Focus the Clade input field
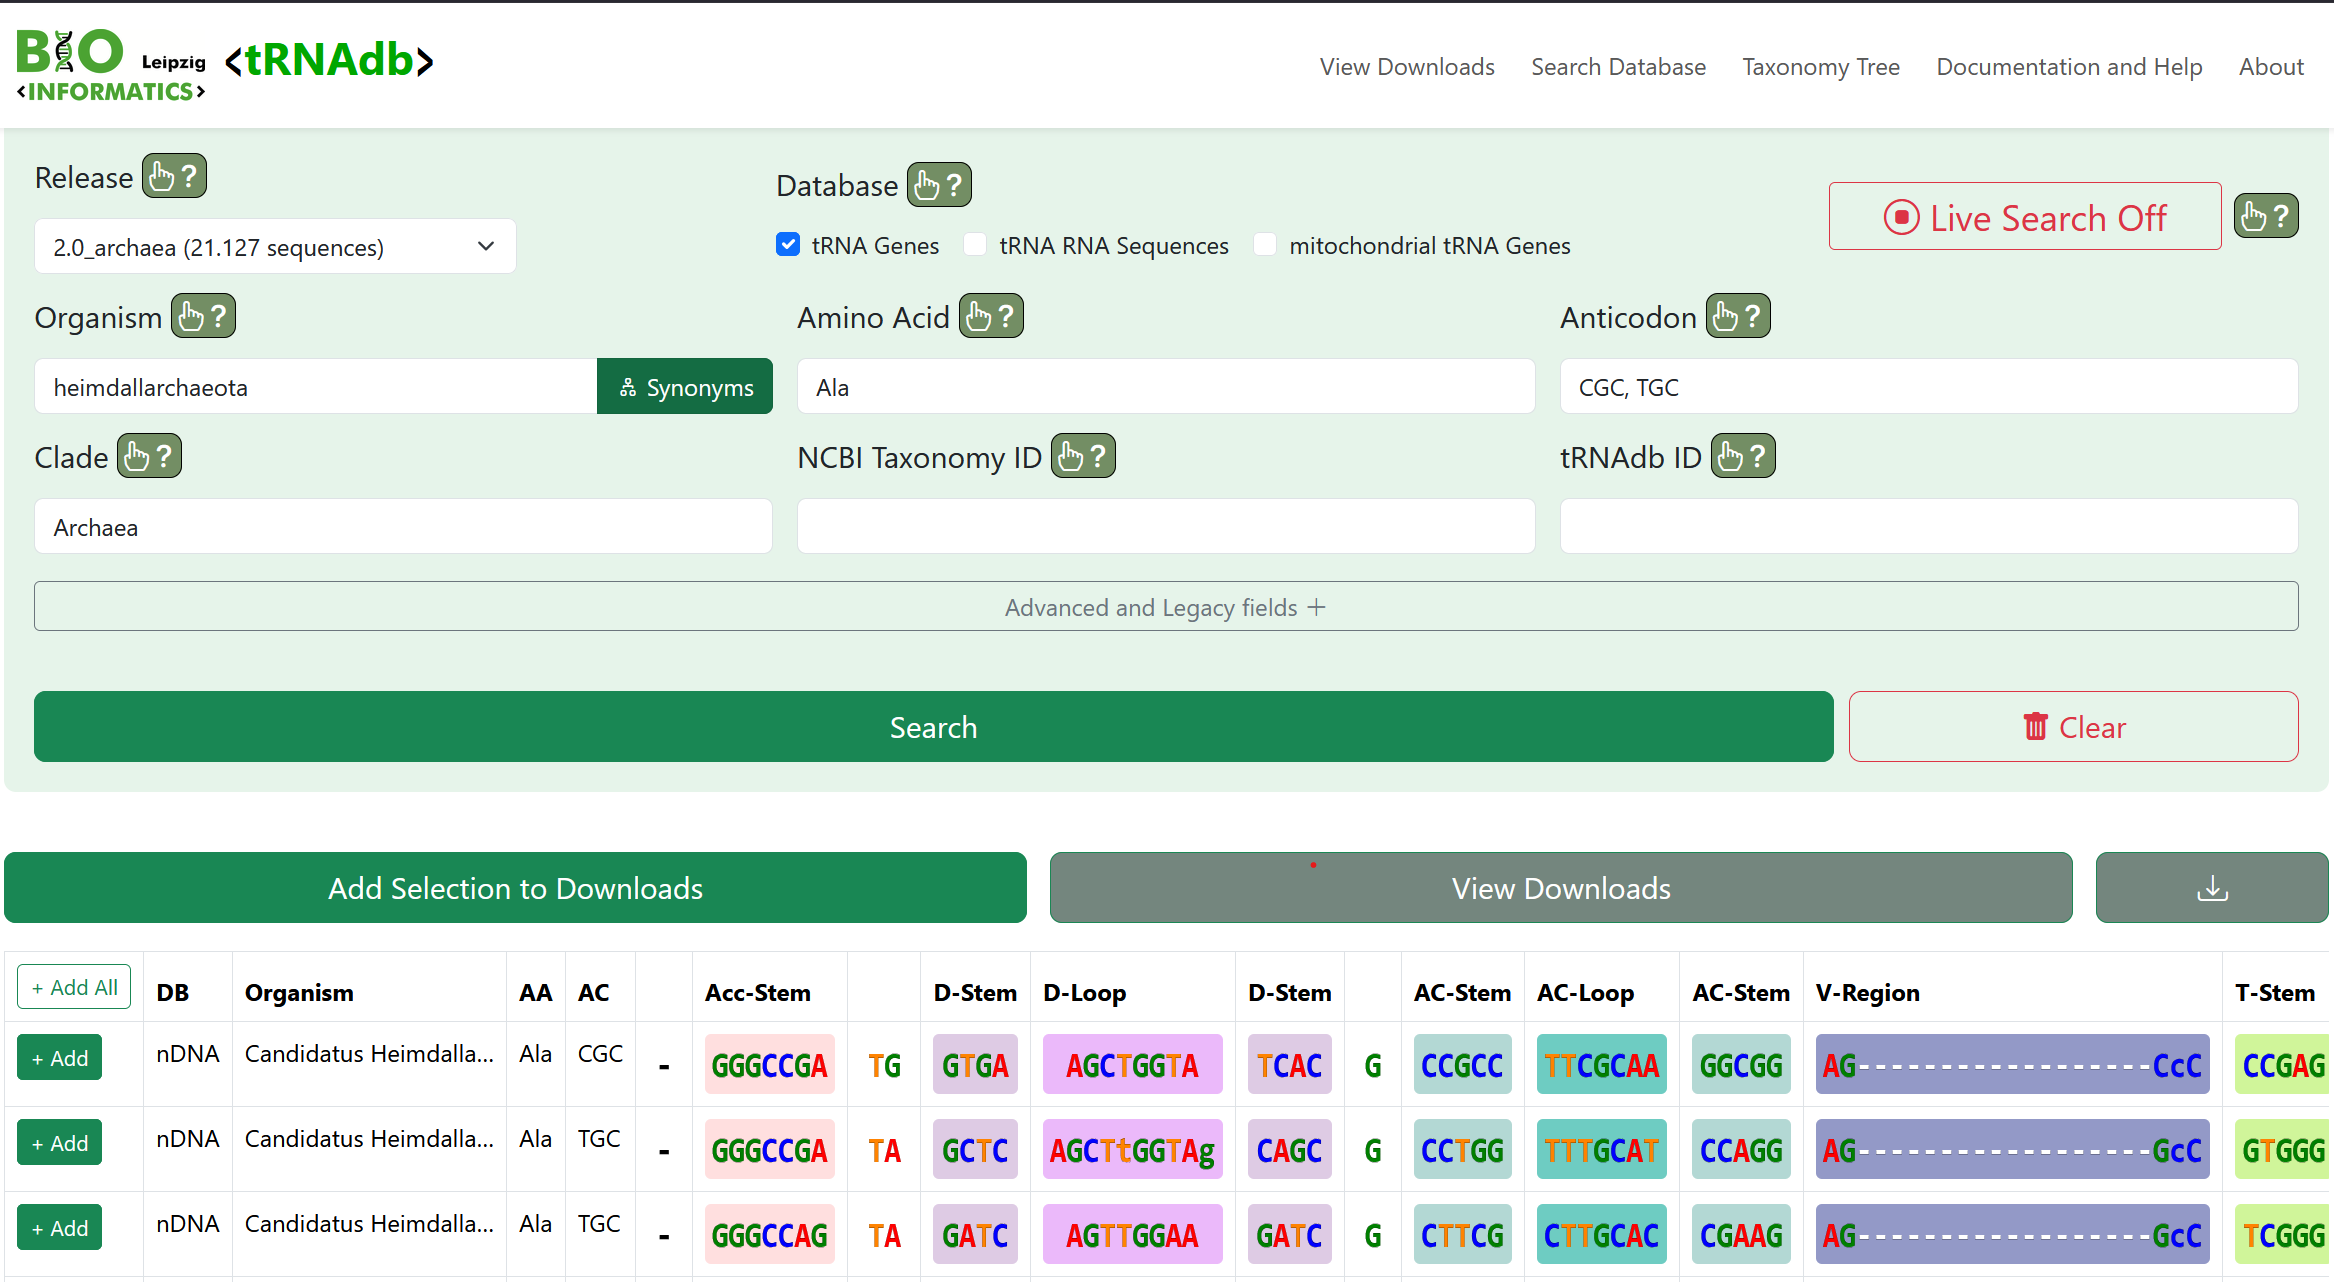Viewport: 2334px width, 1282px height. click(403, 527)
